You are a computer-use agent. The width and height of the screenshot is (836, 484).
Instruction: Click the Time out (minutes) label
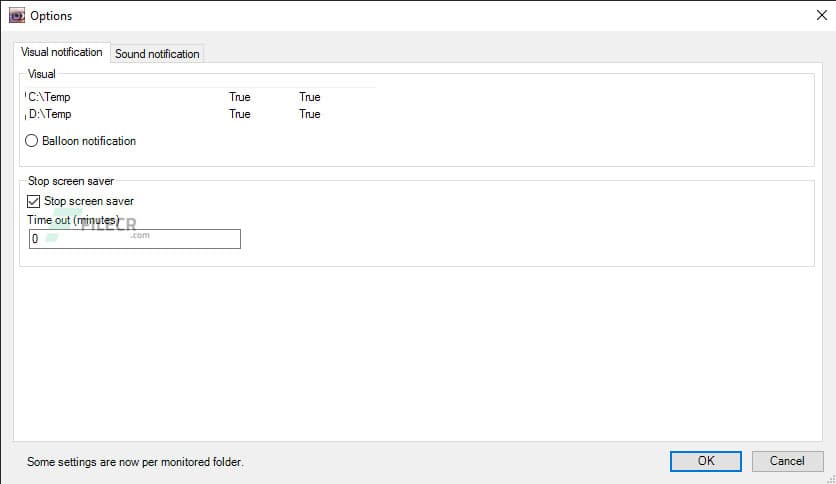pyautogui.click(x=73, y=220)
